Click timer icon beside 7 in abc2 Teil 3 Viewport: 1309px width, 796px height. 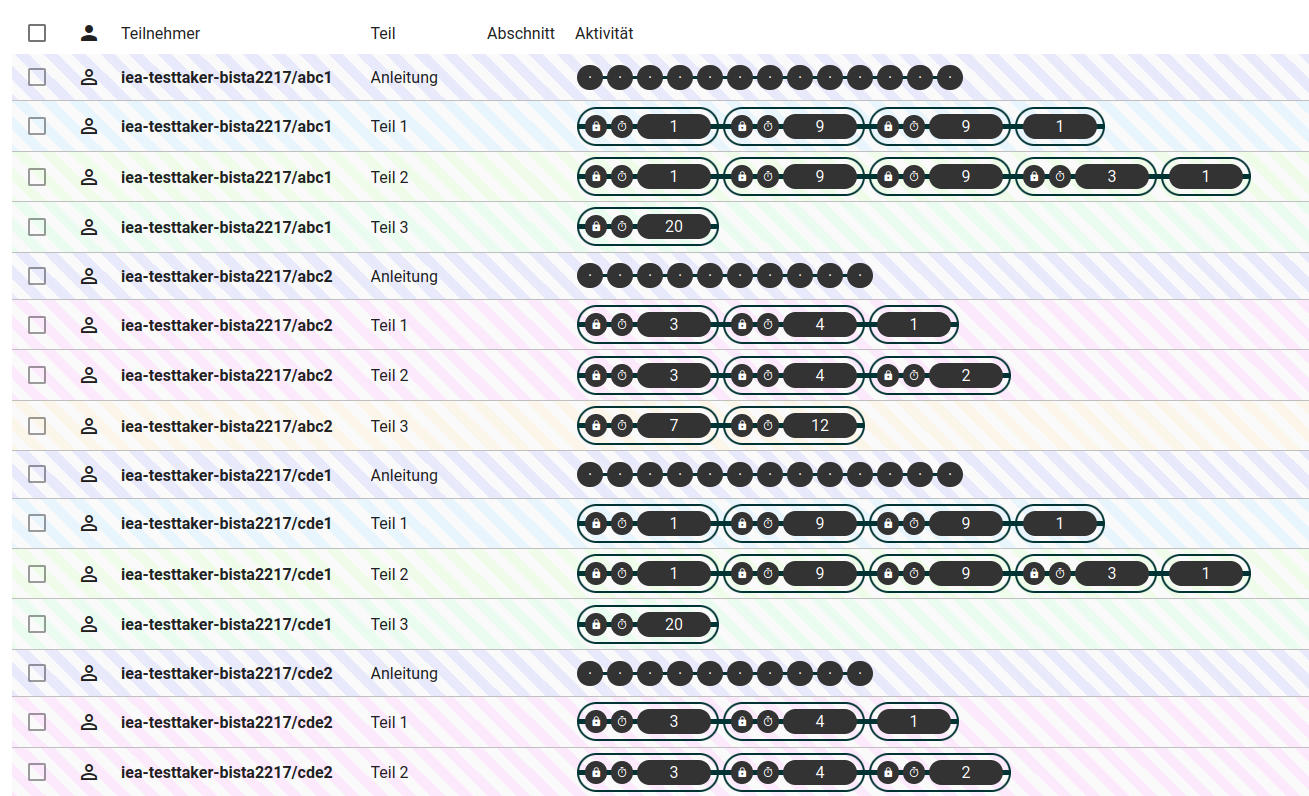pyautogui.click(x=622, y=426)
